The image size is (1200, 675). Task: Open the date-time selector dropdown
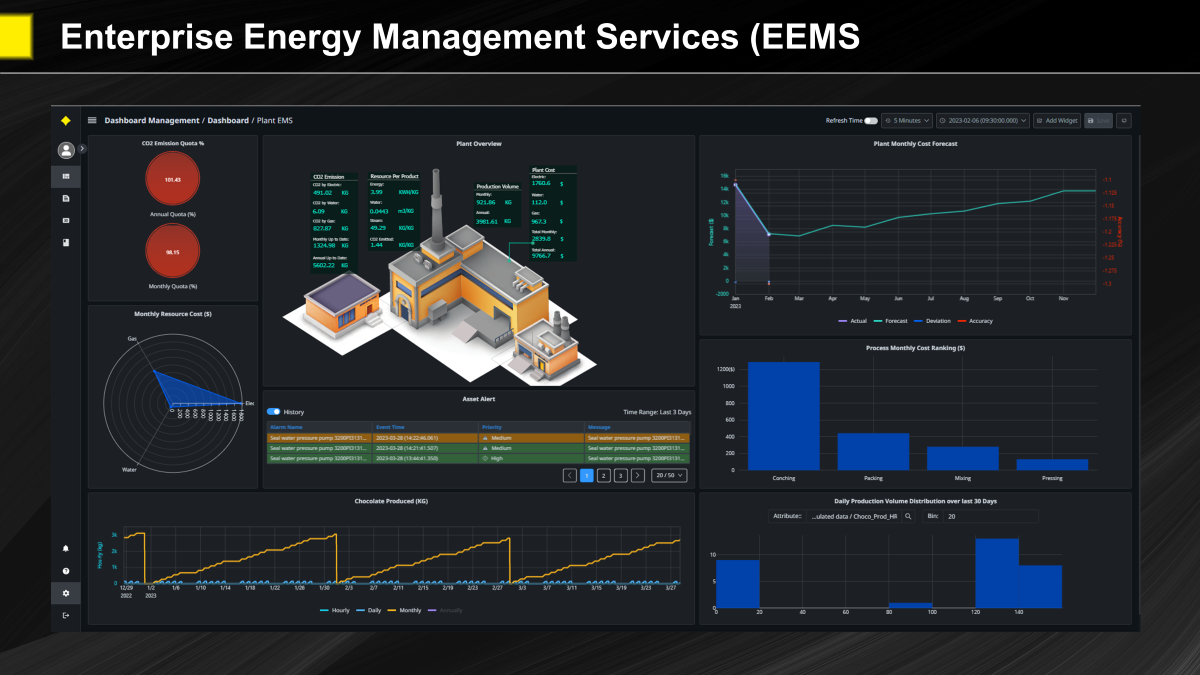(x=982, y=120)
